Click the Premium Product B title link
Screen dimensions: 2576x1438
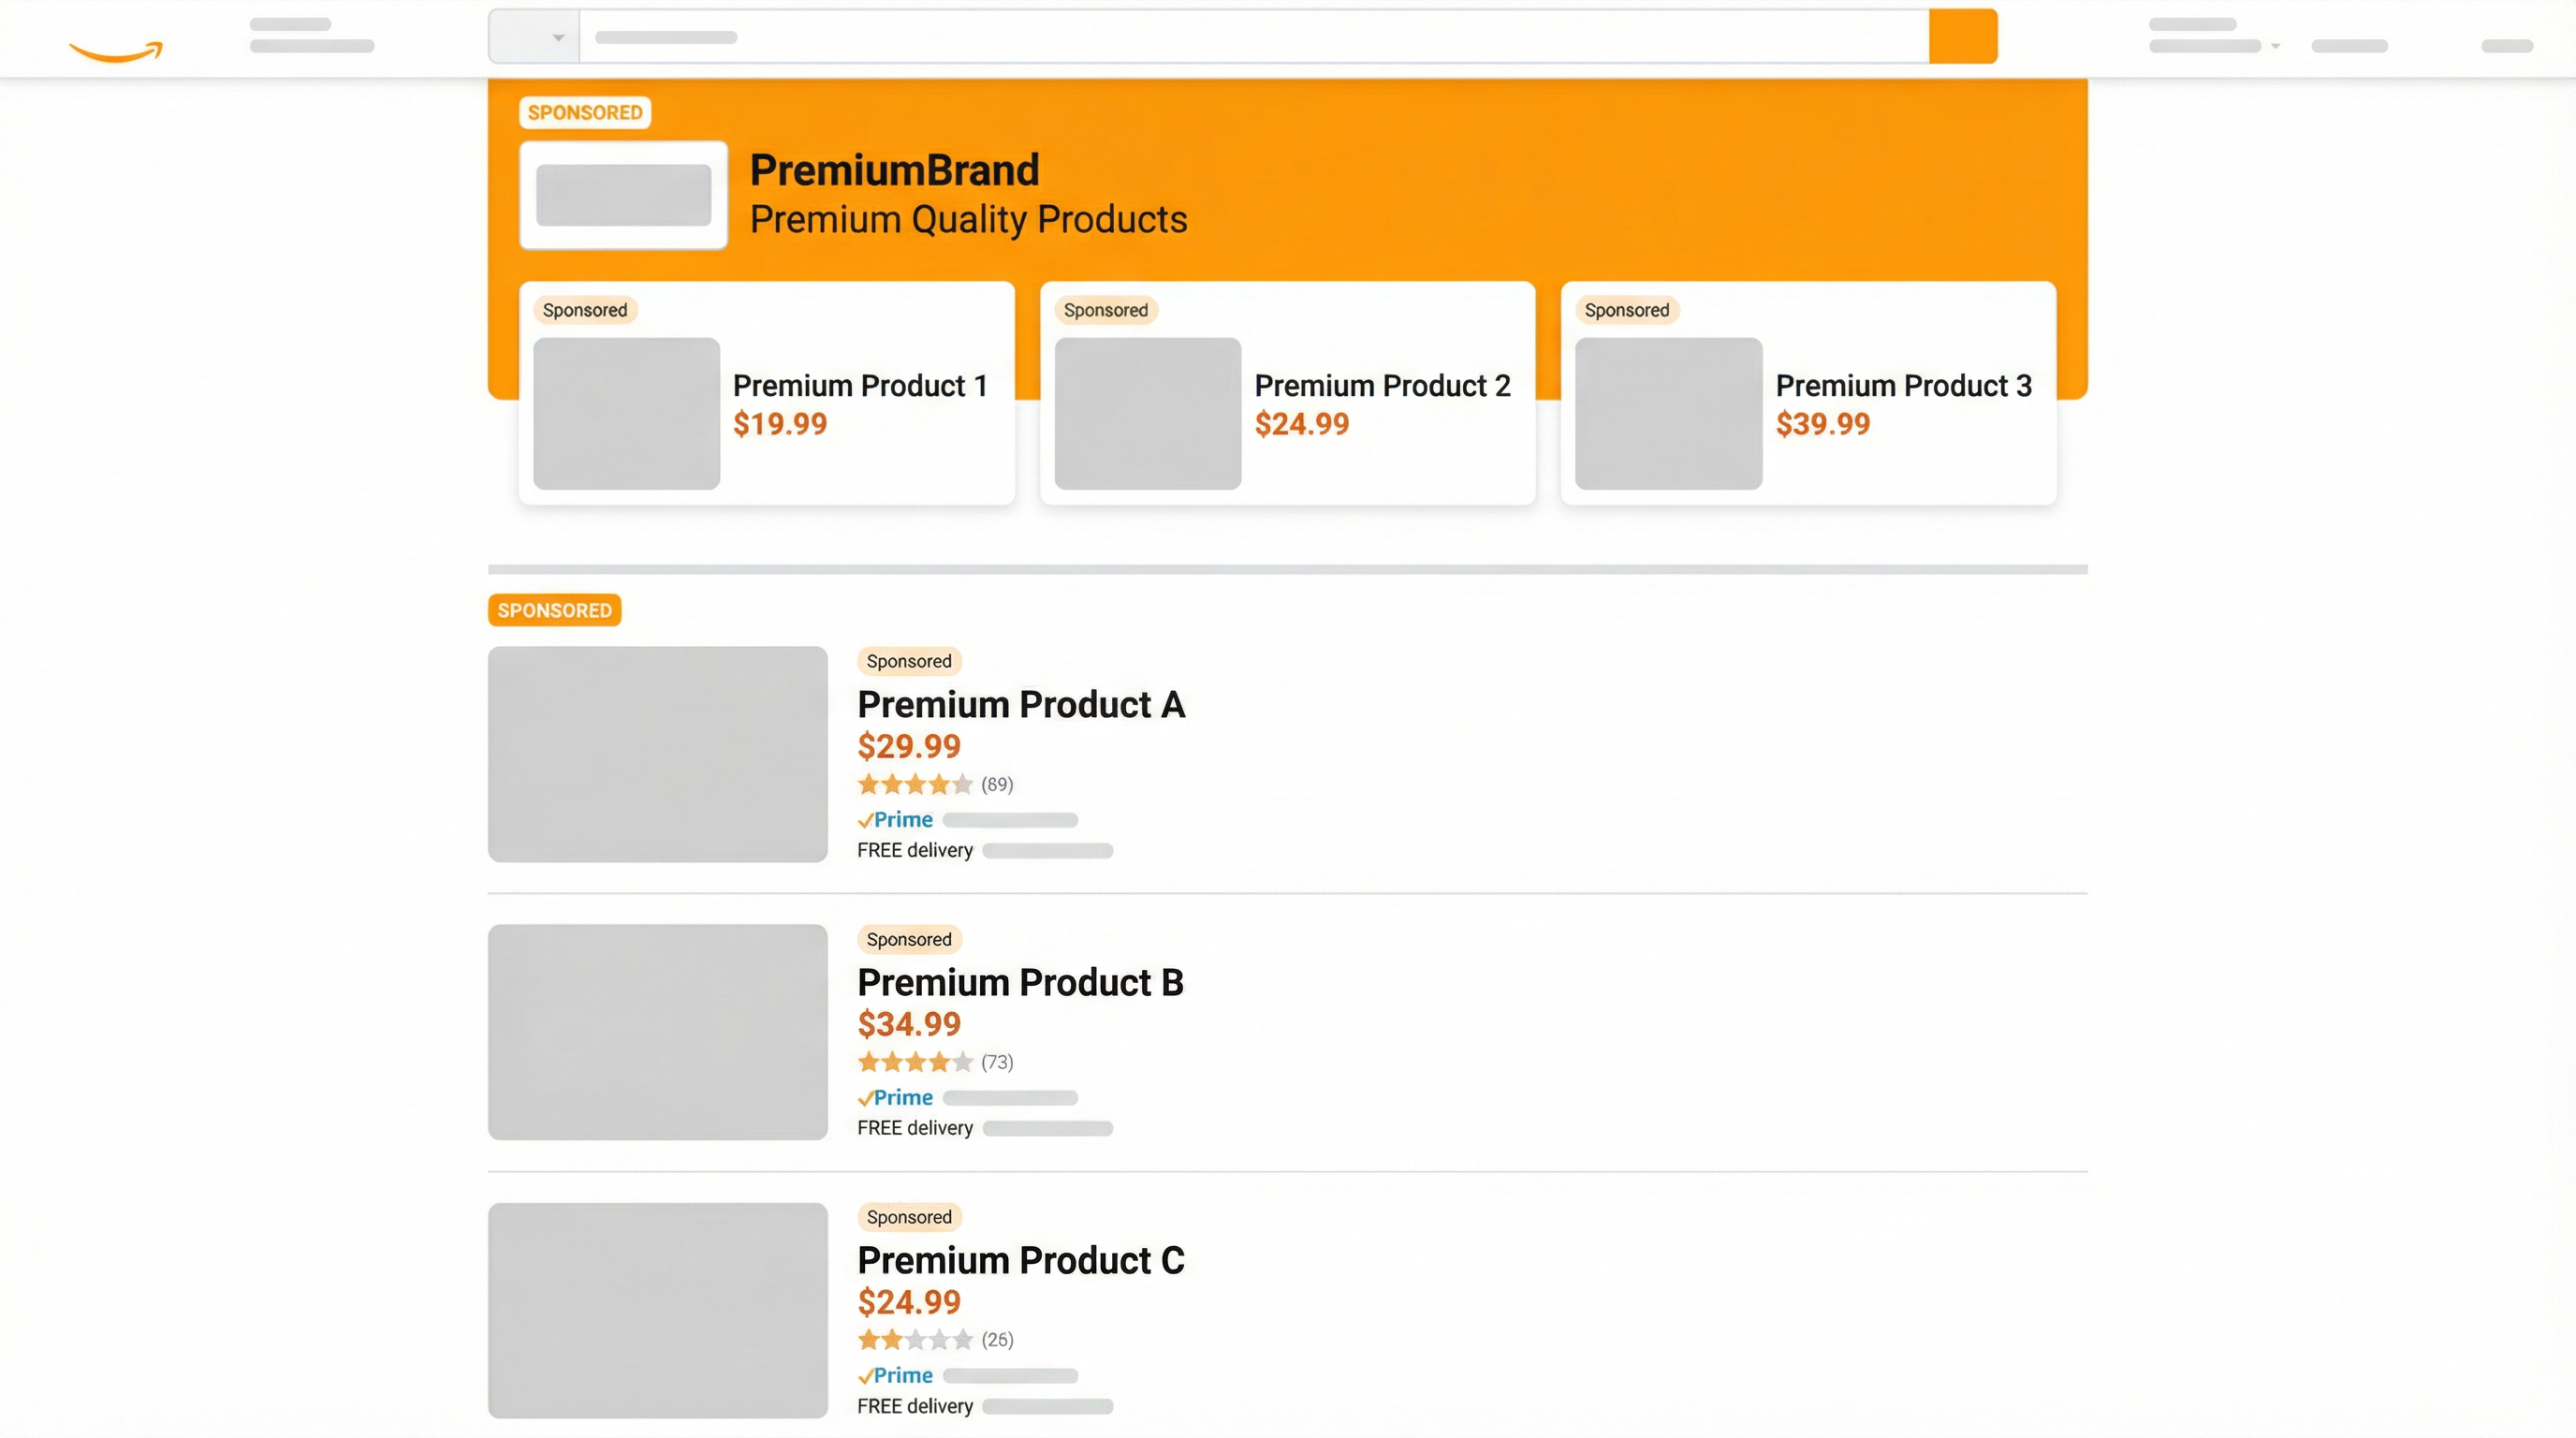(1020, 983)
